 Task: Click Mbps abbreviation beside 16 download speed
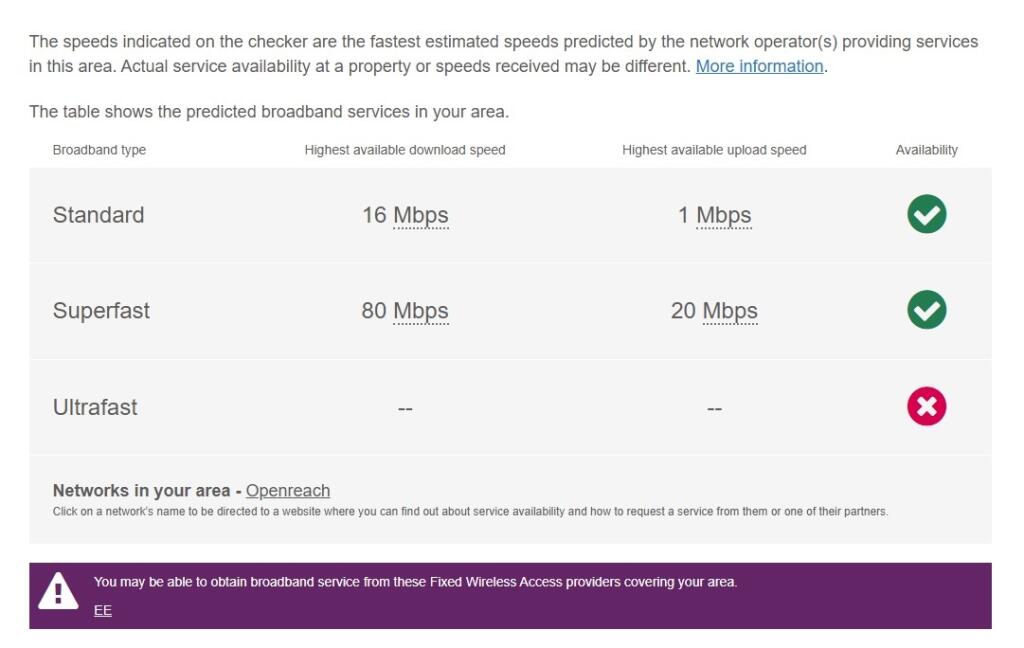[421, 215]
